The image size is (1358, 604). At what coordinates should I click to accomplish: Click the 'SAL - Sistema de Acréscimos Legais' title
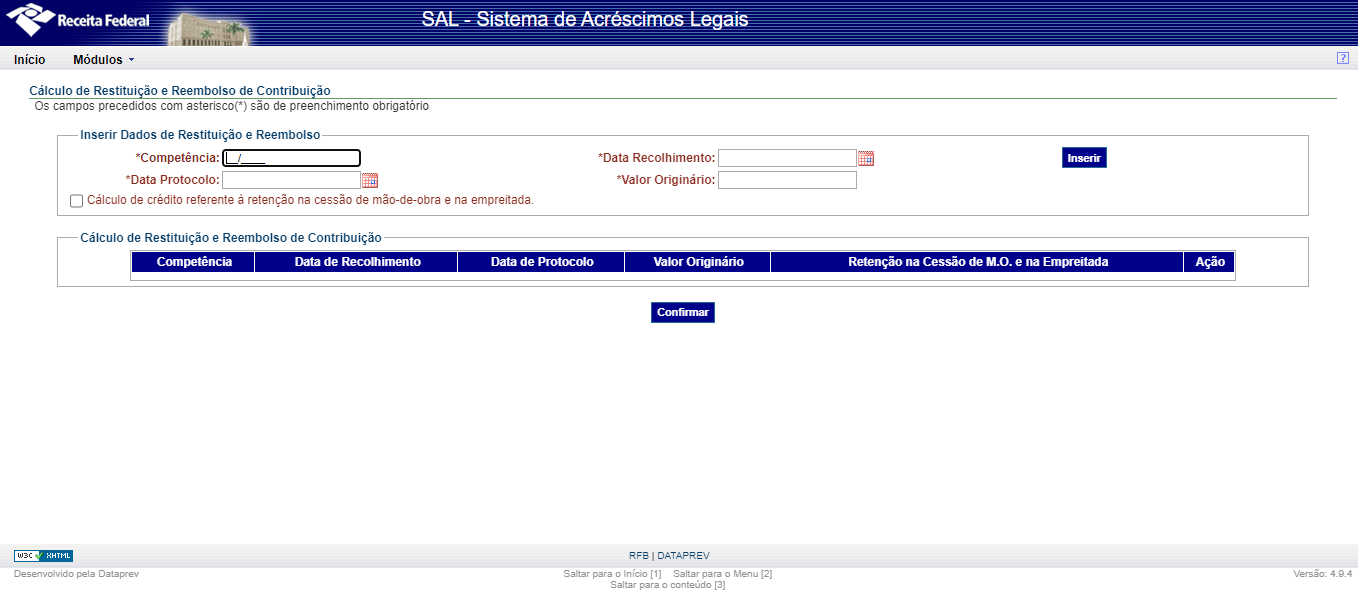click(x=584, y=20)
